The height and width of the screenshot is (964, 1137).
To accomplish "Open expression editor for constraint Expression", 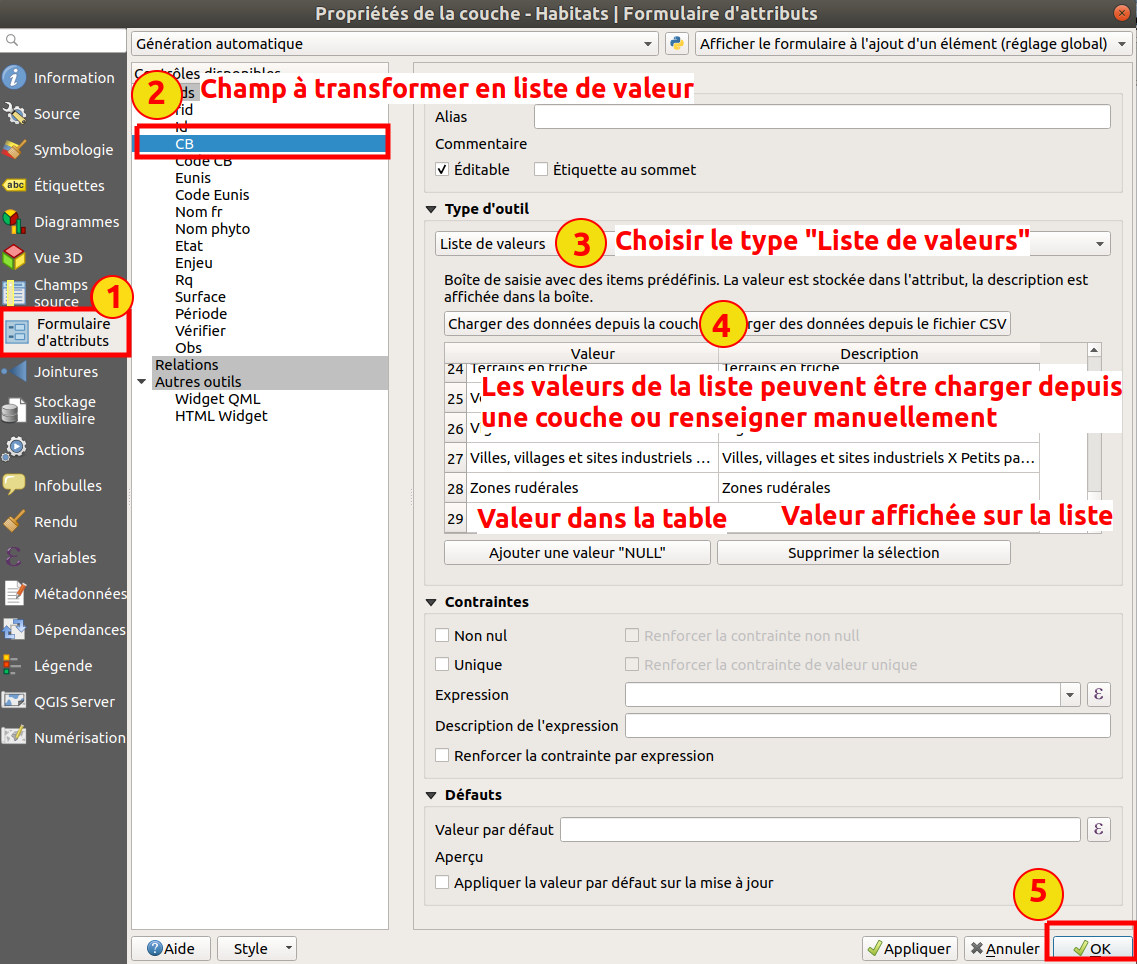I will [1099, 695].
